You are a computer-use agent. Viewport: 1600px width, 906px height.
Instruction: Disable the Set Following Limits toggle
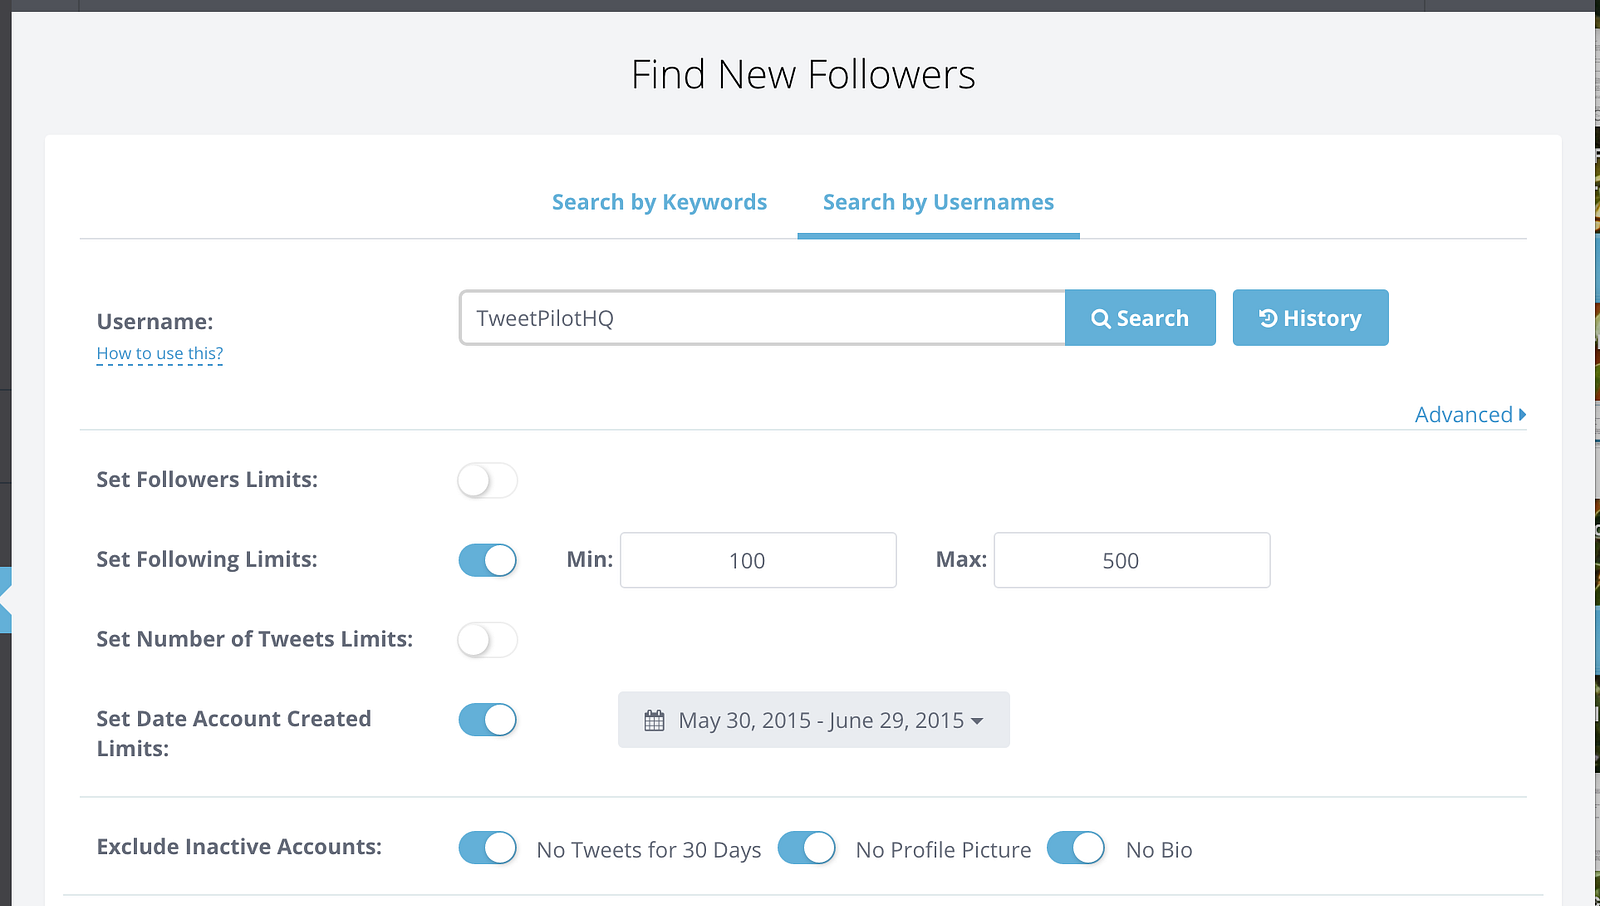point(487,560)
